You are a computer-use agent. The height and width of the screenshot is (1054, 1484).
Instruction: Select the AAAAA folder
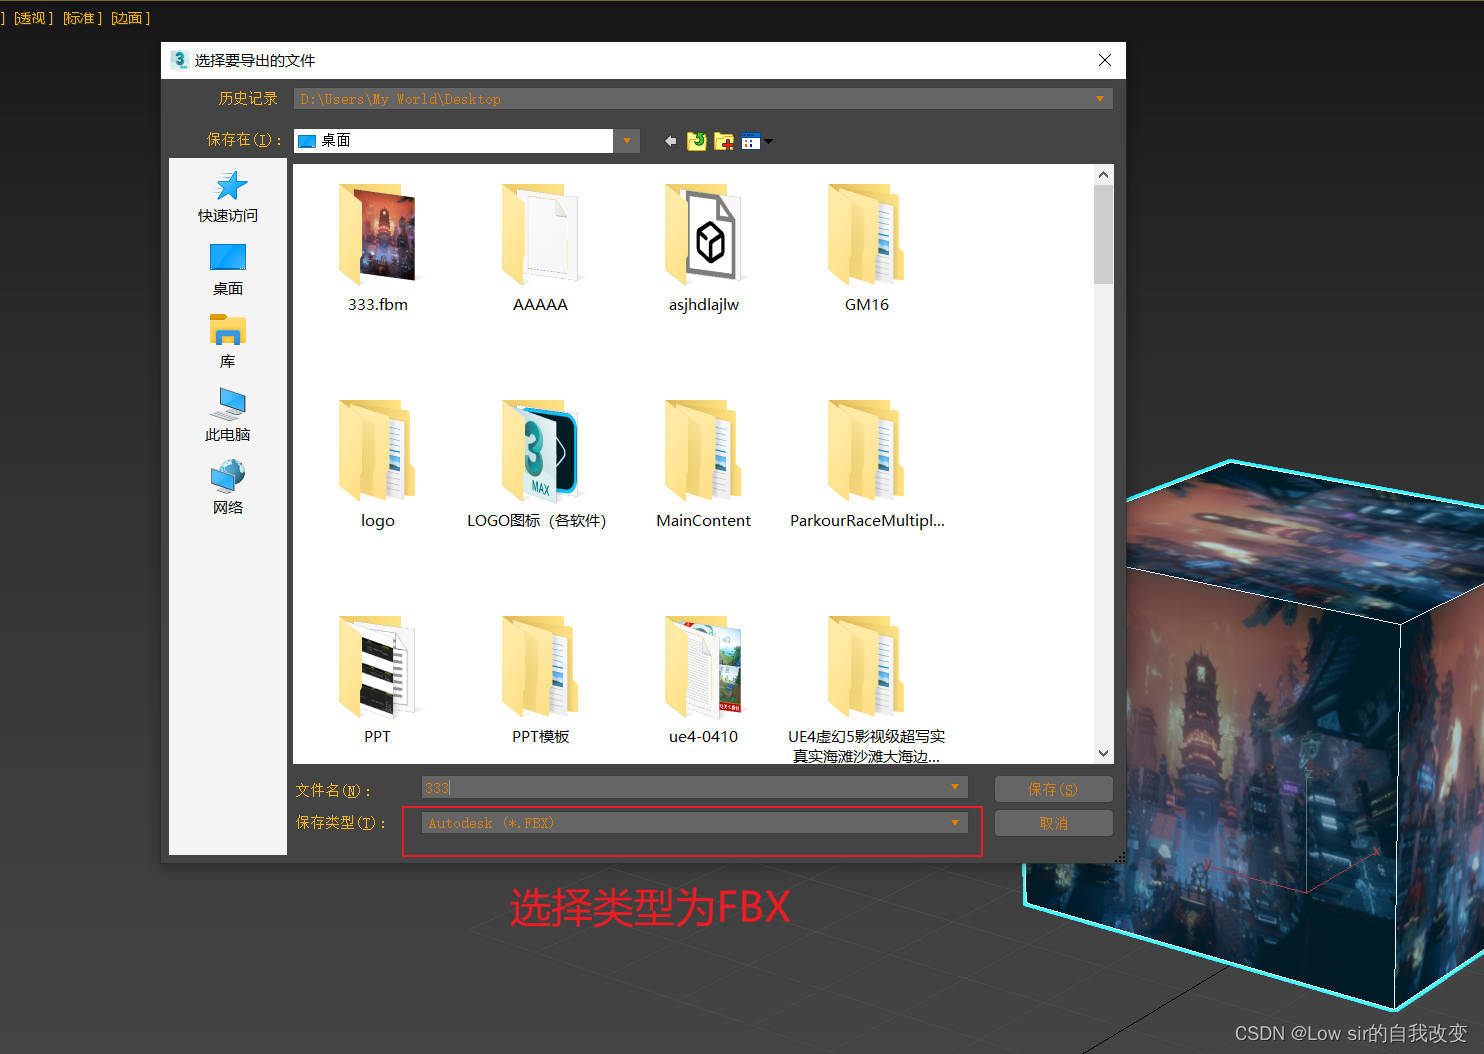pos(540,248)
